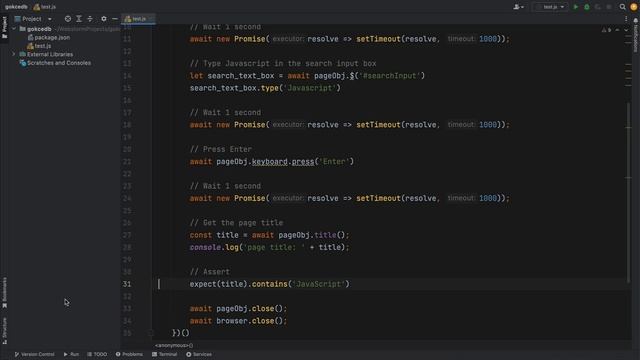Click 'JavaScript' inside the expect contains call
Screen dimensions: 640x360
[319, 284]
